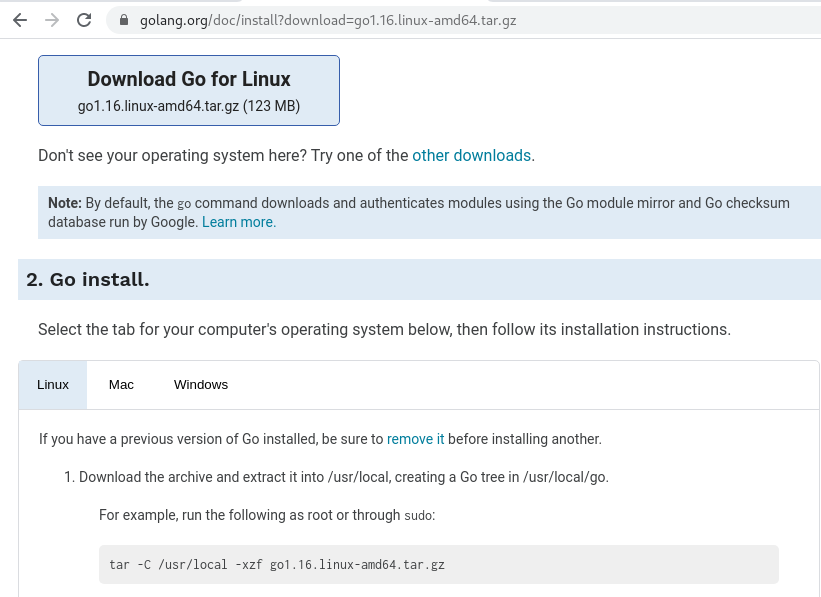Open the 'remove it' link

tap(415, 439)
